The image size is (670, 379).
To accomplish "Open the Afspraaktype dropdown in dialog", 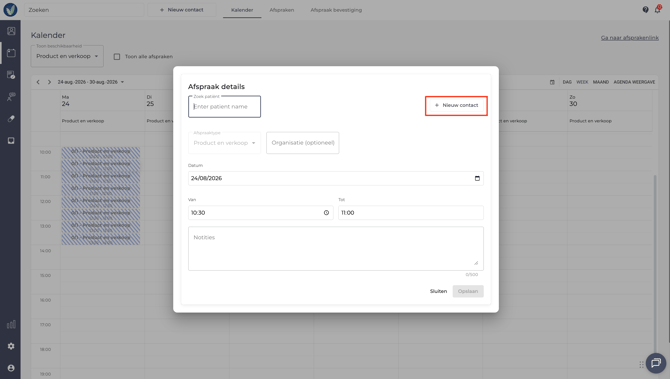I will [x=224, y=143].
